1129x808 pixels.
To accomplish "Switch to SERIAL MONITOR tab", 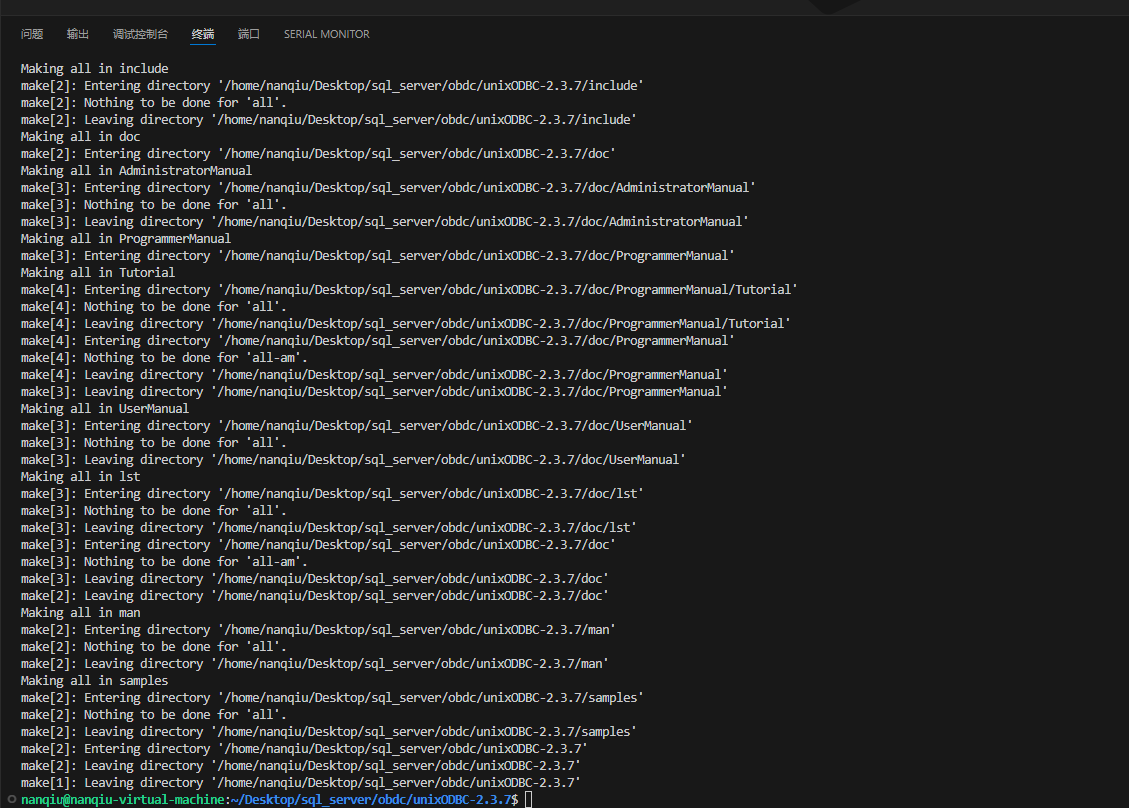I will tap(326, 34).
